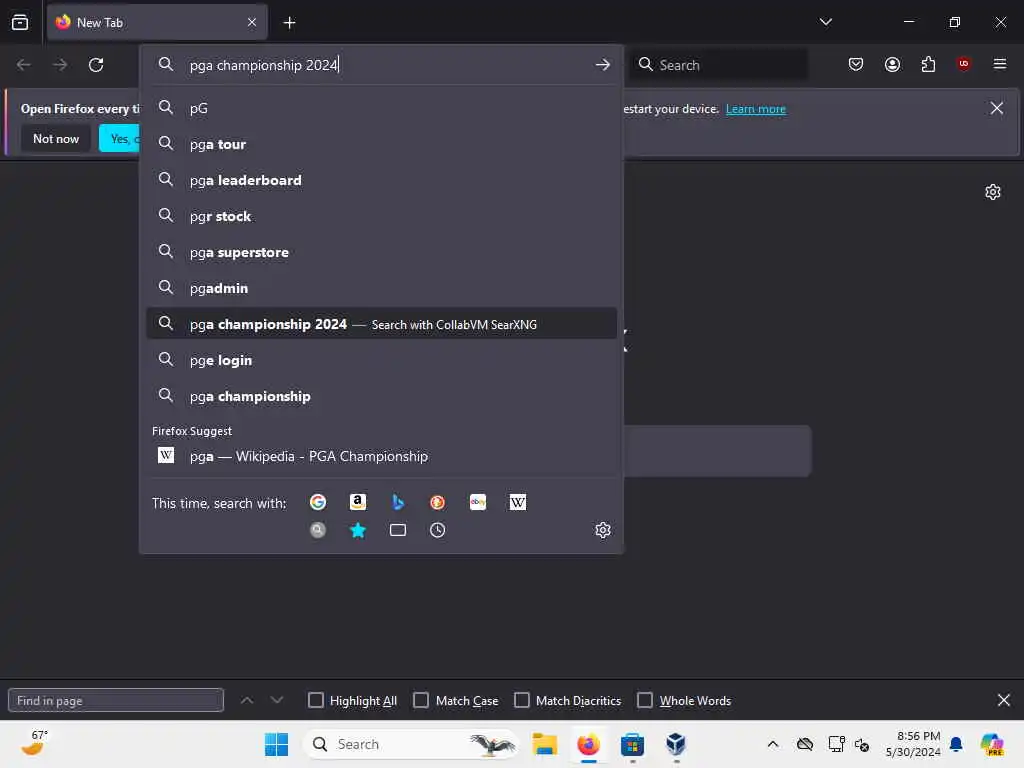Click the Go arrow in the address bar
1024x768 pixels.
(602, 65)
